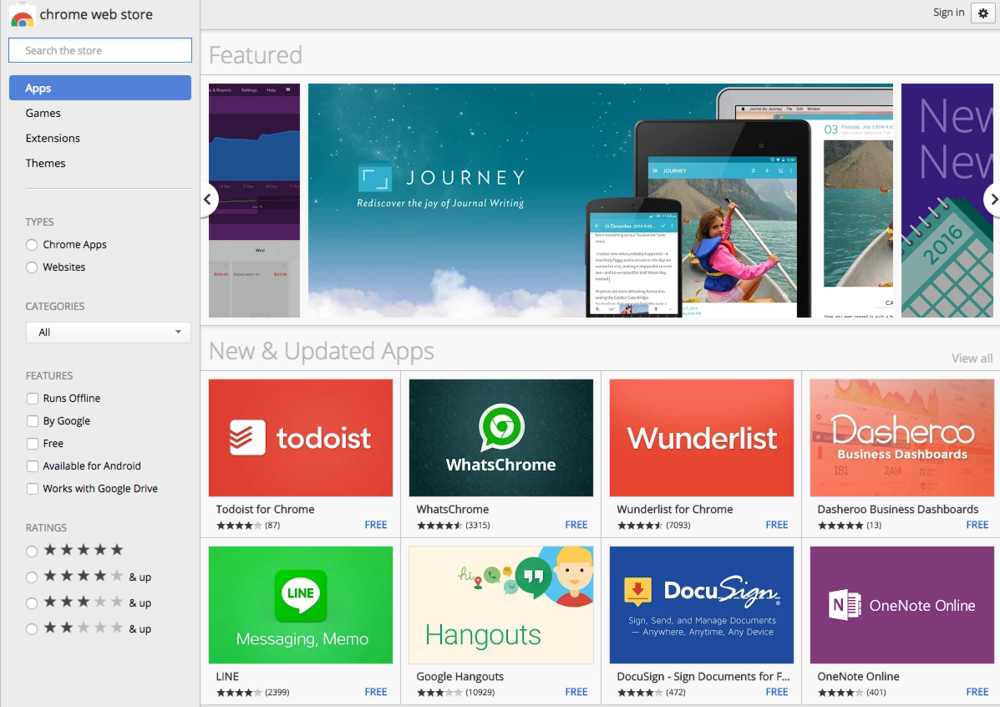
Task: Filter by five stars rating
Action: (x=32, y=551)
